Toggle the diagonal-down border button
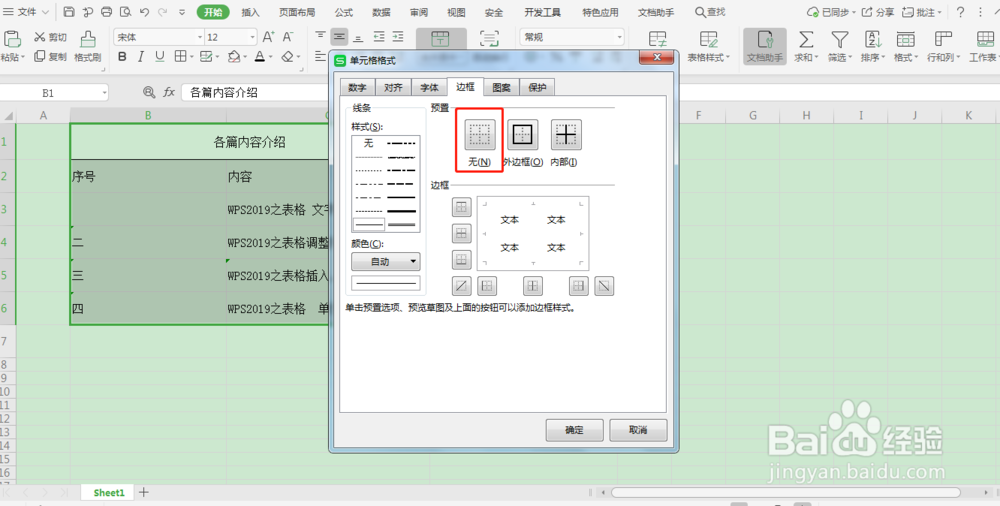The height and width of the screenshot is (506, 1000). [604, 286]
